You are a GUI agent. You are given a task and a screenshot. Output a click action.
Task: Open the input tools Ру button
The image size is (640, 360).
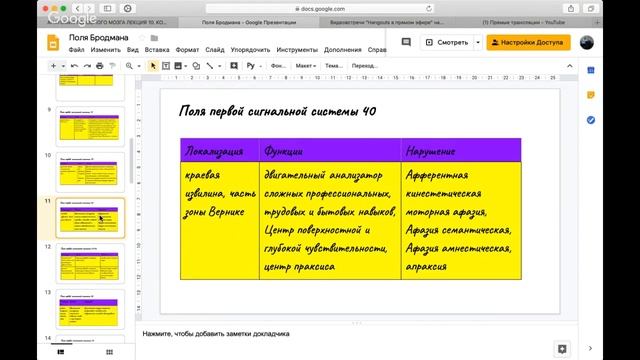(251, 66)
